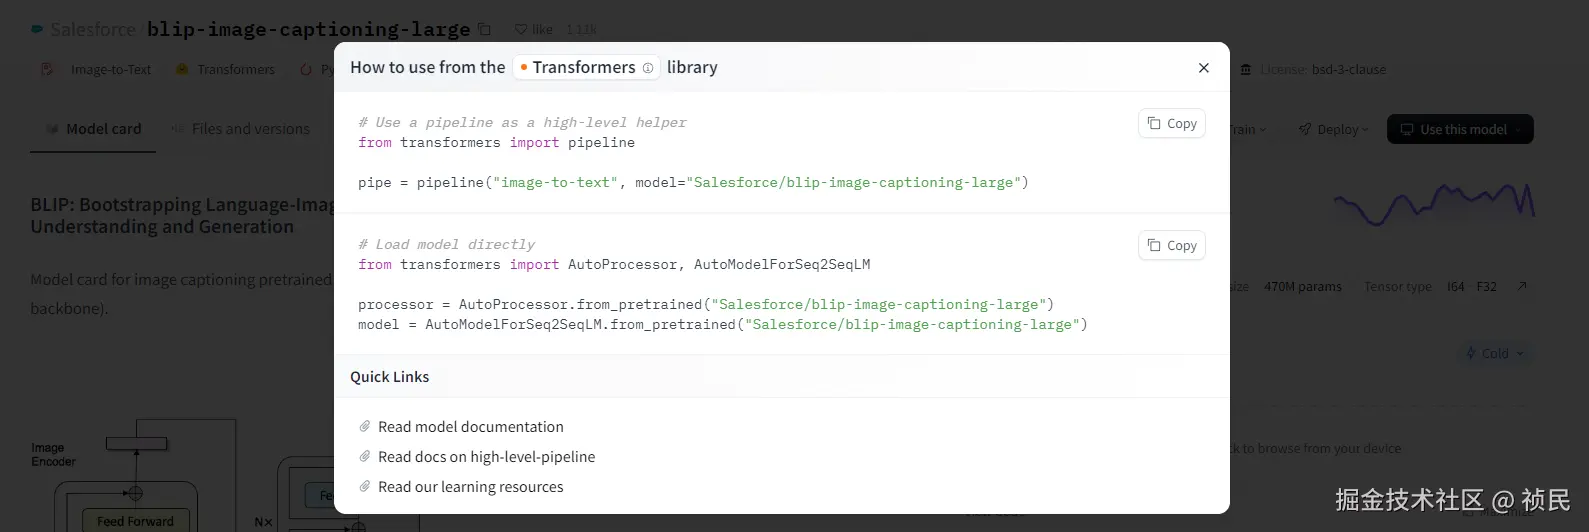
Task: Click the lightning bolt Cold status icon
Action: [1471, 353]
